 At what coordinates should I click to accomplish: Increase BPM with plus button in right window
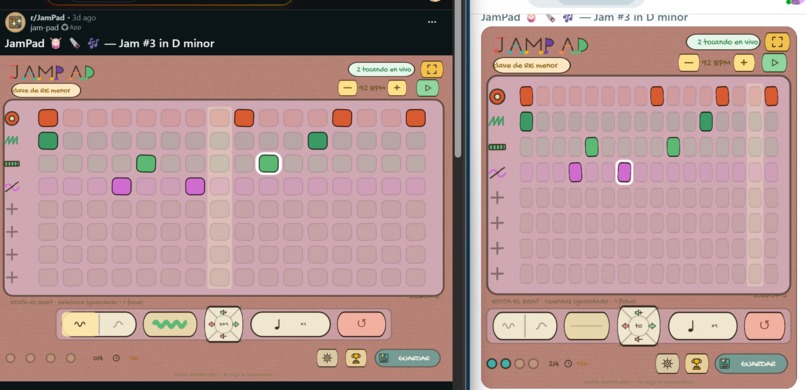pyautogui.click(x=743, y=63)
